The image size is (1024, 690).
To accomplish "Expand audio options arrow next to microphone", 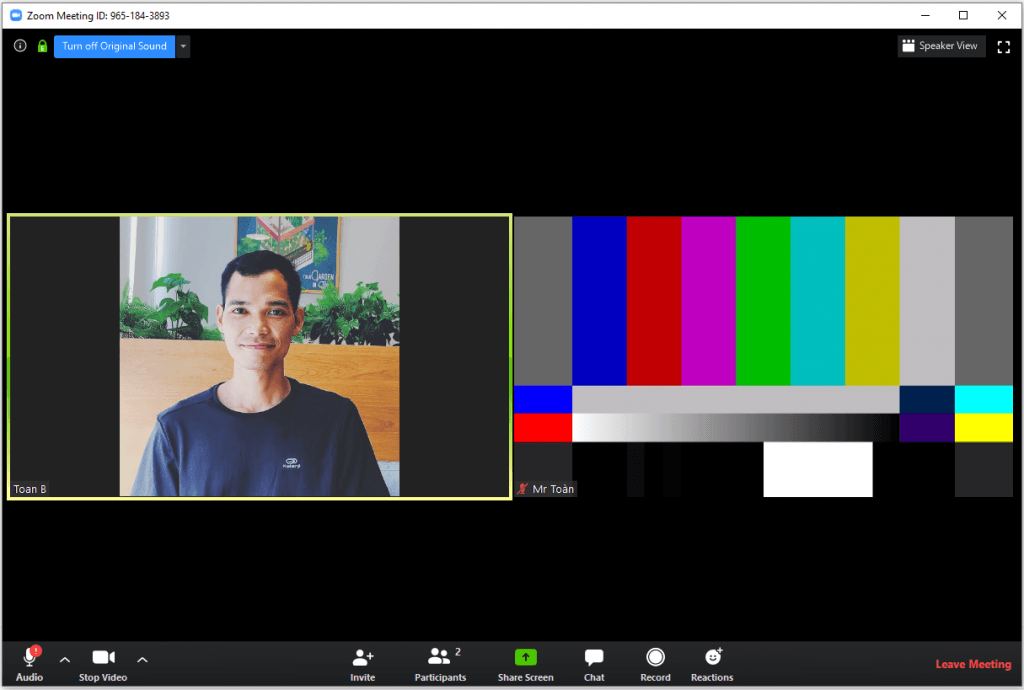I will (65, 659).
